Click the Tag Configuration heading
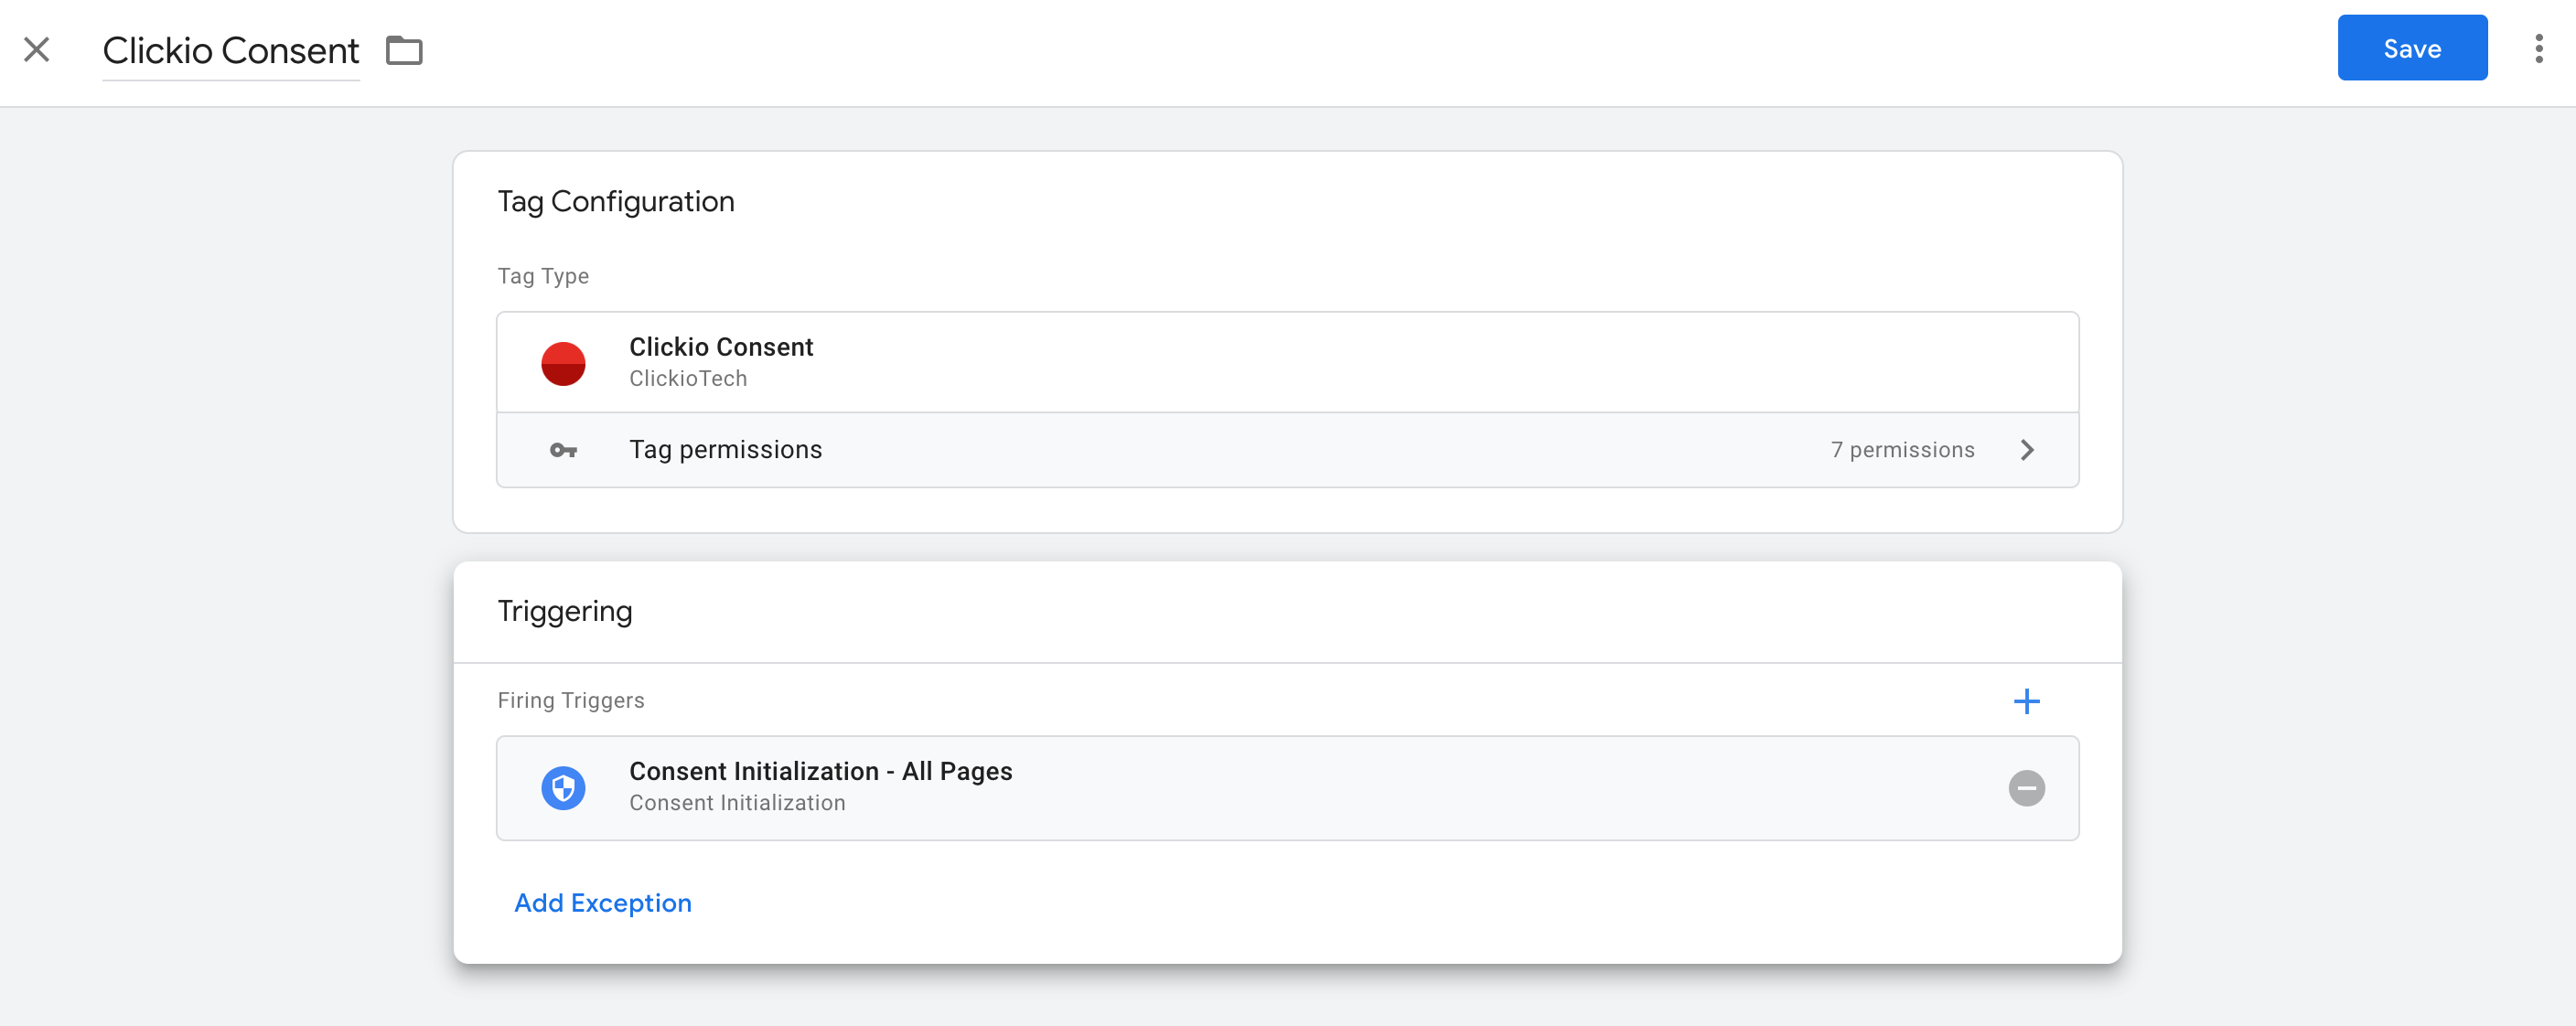 click(615, 201)
